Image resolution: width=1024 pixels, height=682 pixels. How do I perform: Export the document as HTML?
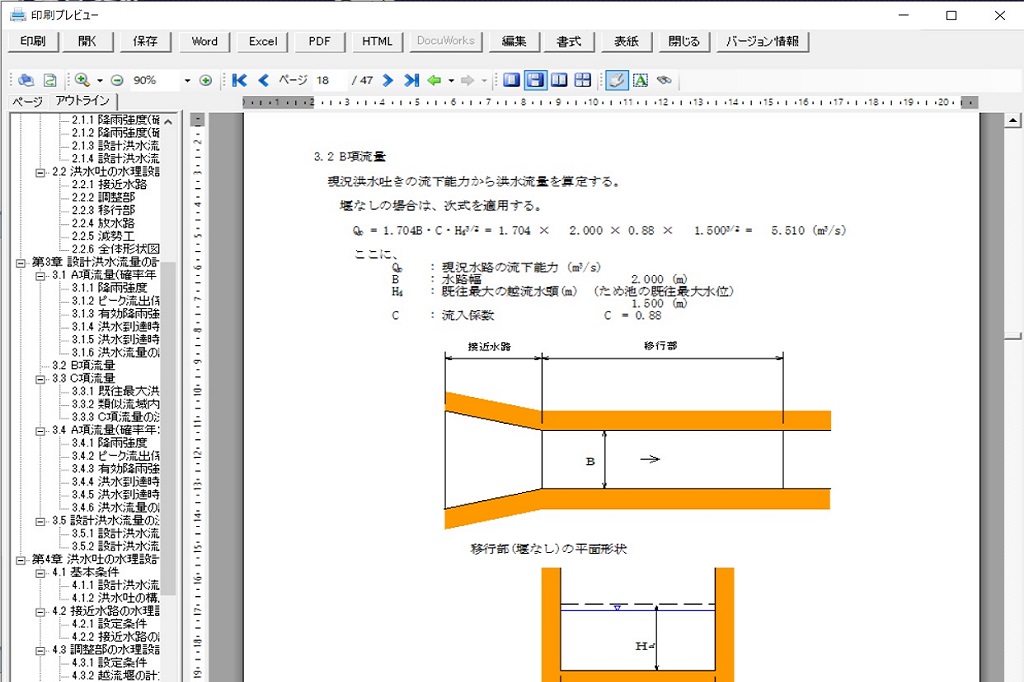377,41
